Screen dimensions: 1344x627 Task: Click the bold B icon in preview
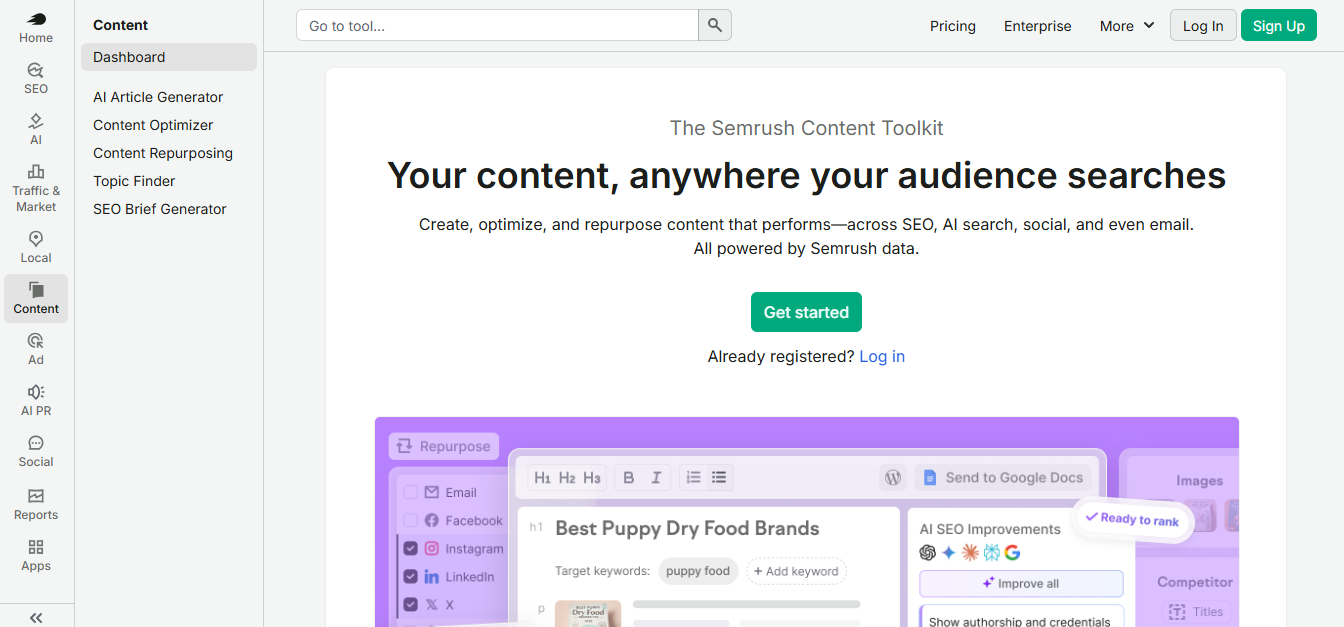click(629, 478)
